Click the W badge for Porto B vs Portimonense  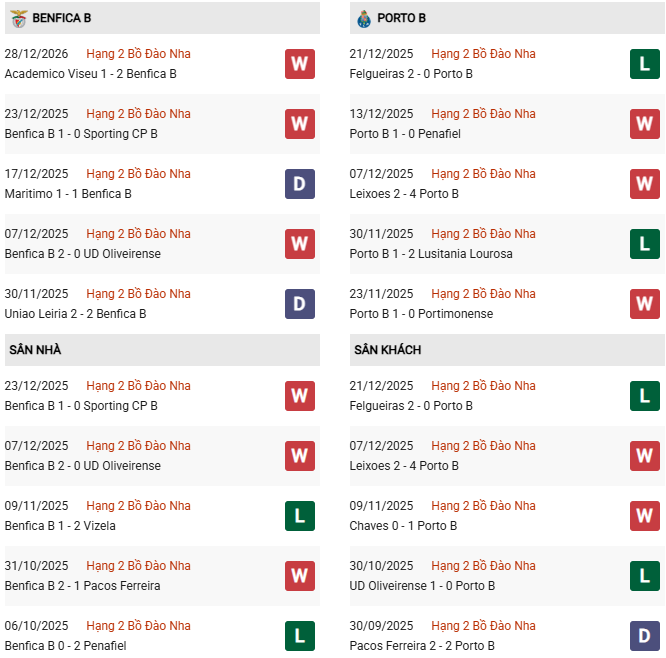coord(644,304)
